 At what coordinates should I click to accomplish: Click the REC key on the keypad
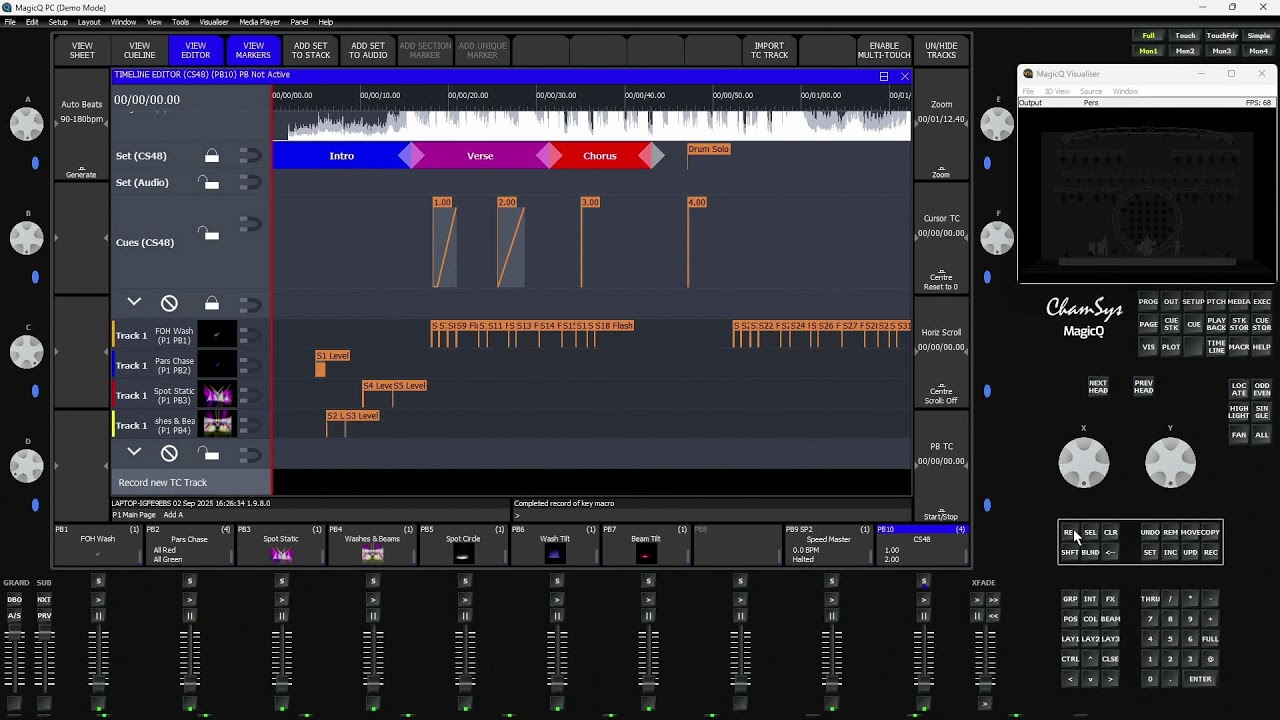tap(1211, 553)
